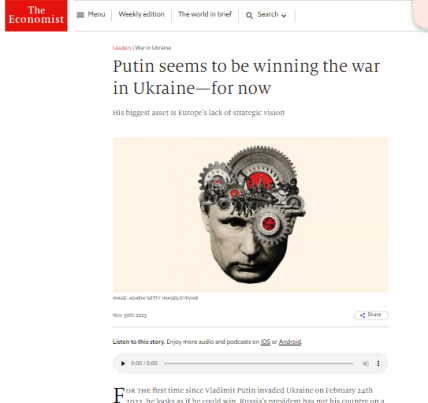This screenshot has width=428, height=403.
Task: Click the audio time display 0:00
Action: click(144, 363)
